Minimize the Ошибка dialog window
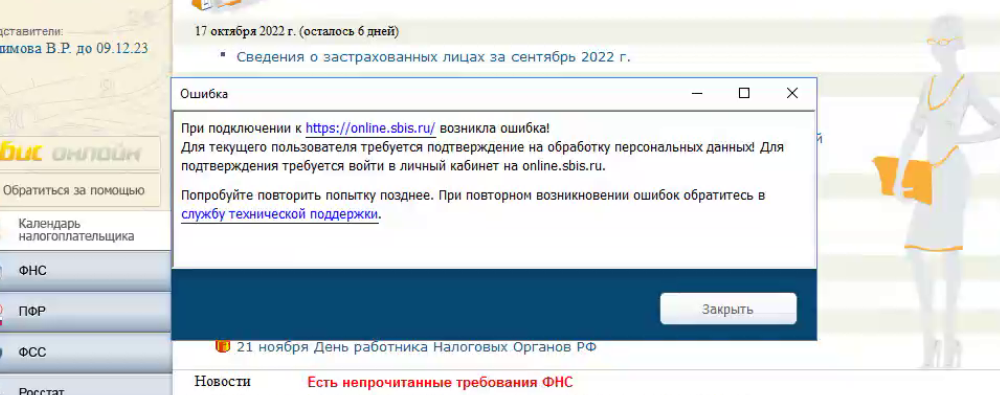1000x395 pixels. tap(697, 93)
